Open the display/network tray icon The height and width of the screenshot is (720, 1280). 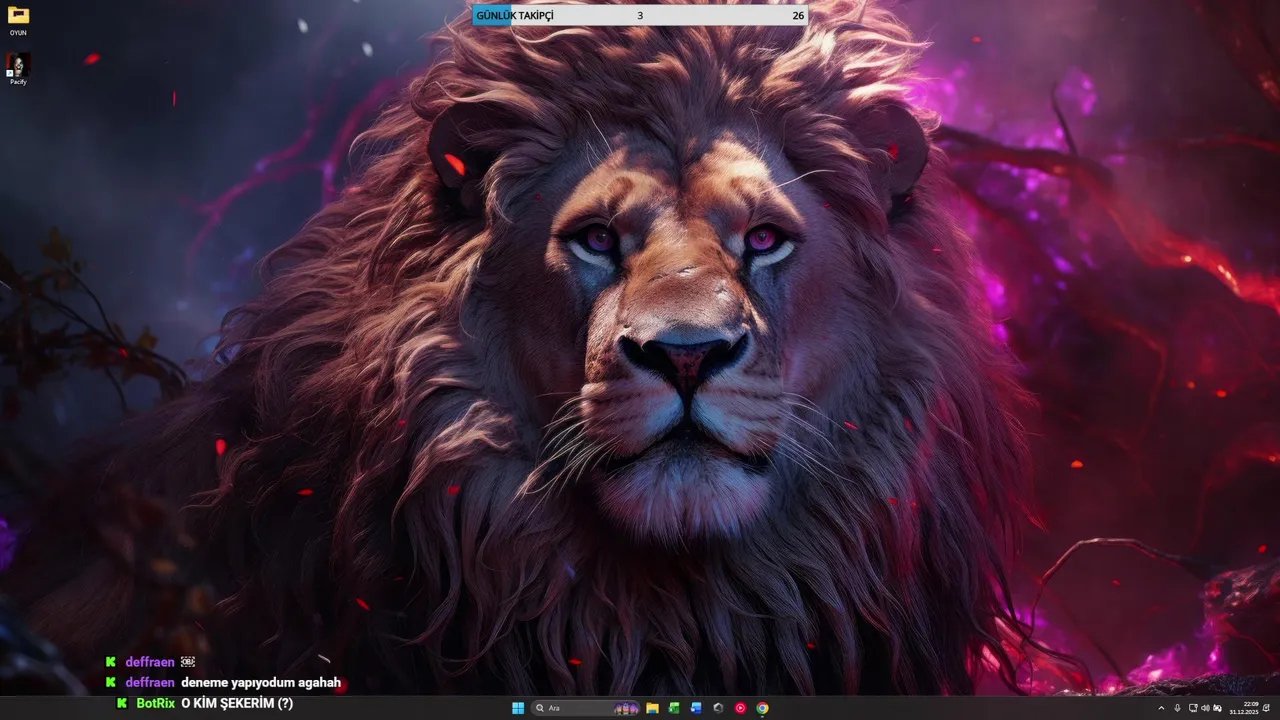click(x=1193, y=708)
